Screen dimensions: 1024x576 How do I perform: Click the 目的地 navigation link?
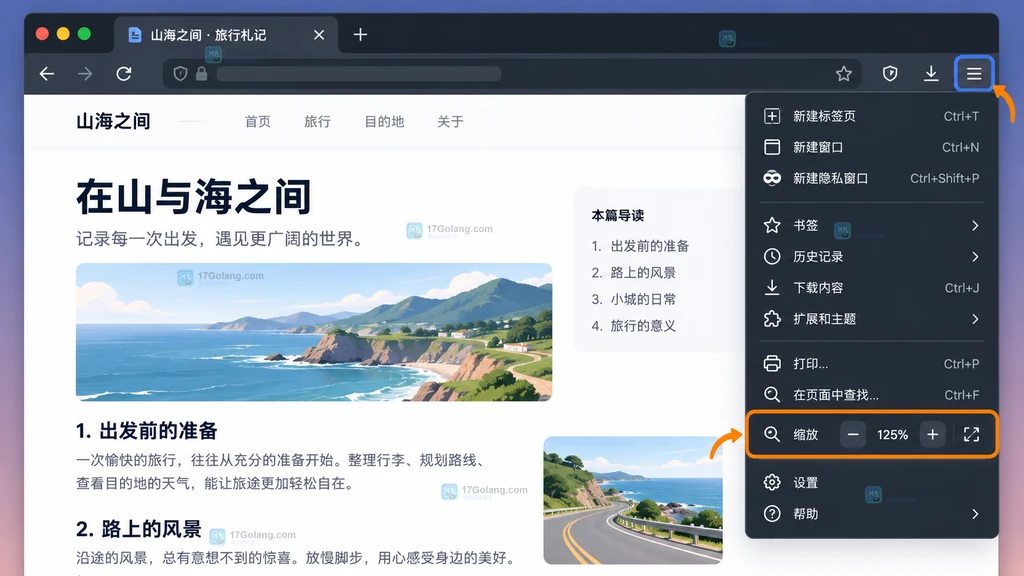[x=384, y=121]
